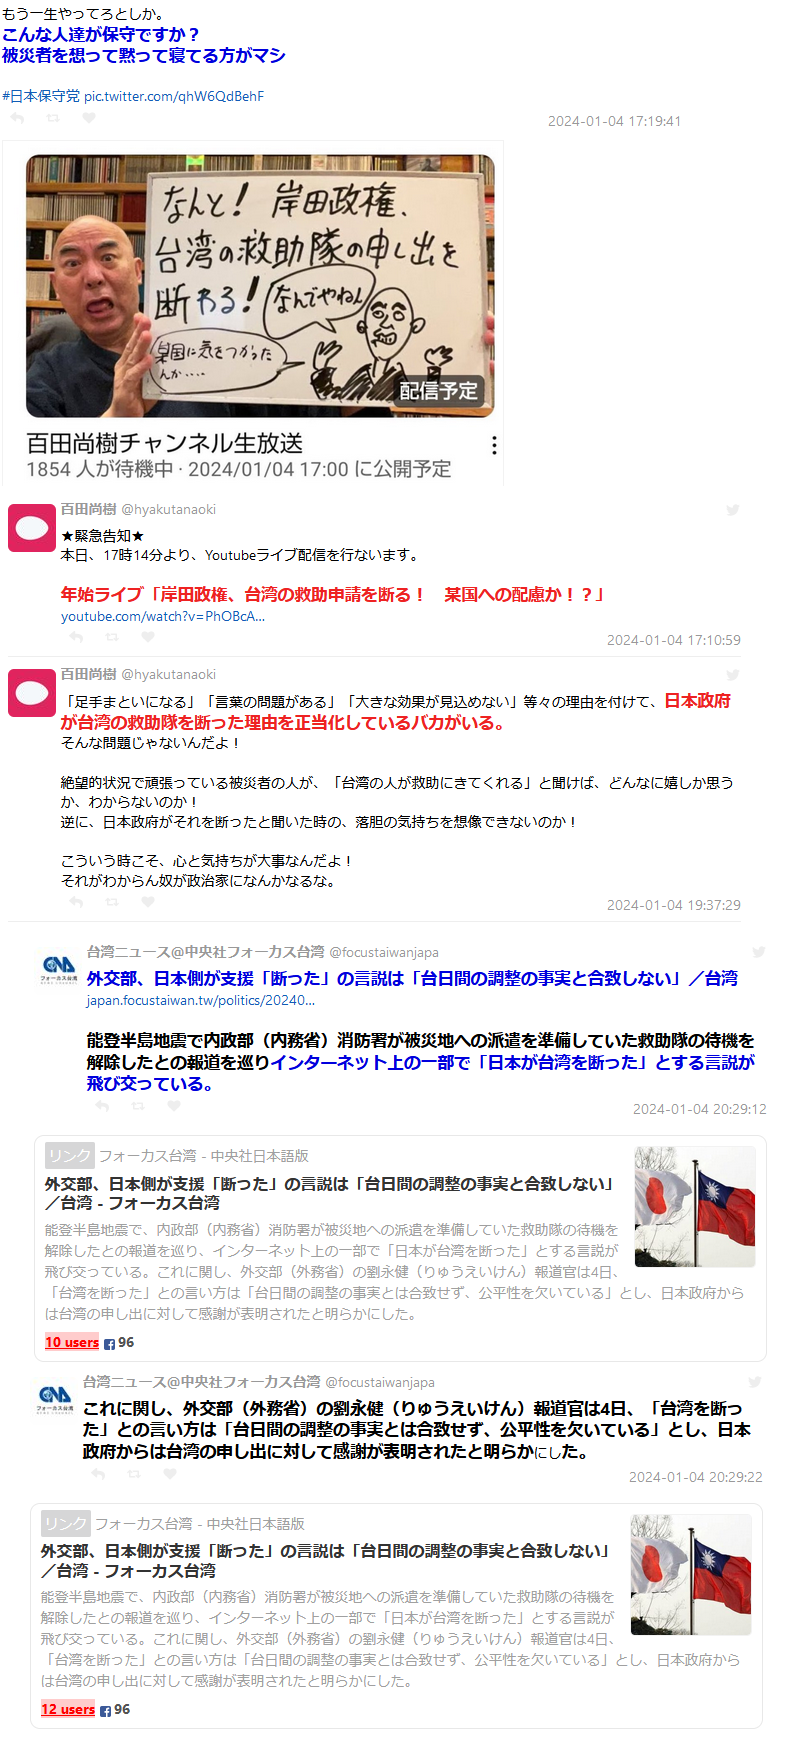Click the Facebook share count beside 10 users
This screenshot has height=1762, width=798.
pyautogui.click(x=119, y=1343)
